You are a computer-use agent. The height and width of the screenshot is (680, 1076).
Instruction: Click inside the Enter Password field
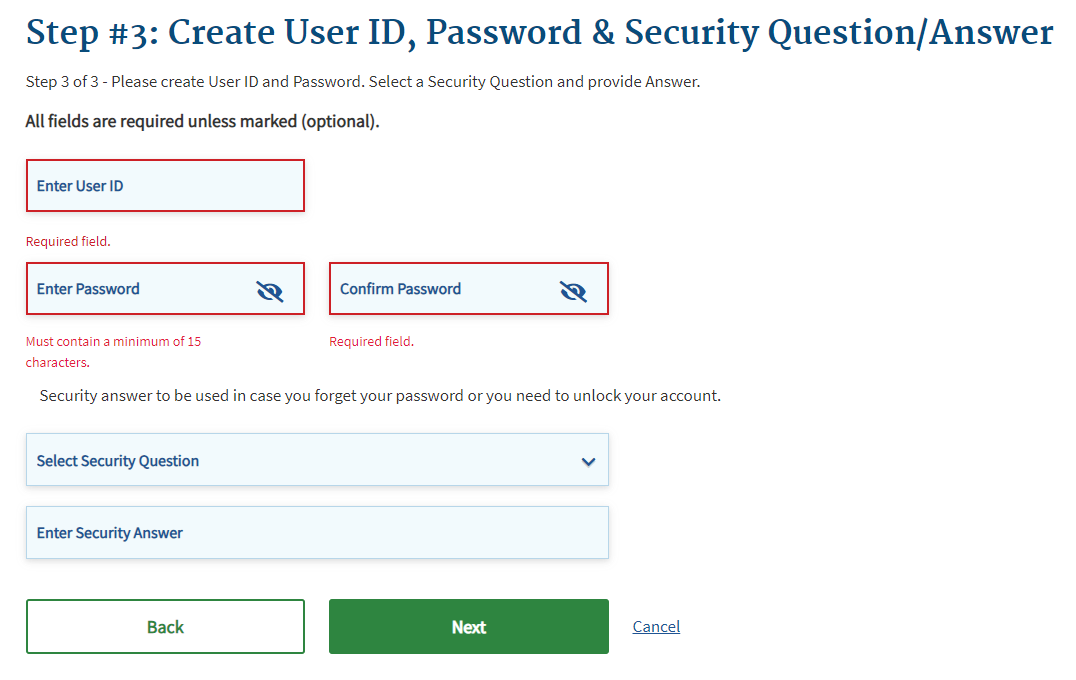click(140, 289)
